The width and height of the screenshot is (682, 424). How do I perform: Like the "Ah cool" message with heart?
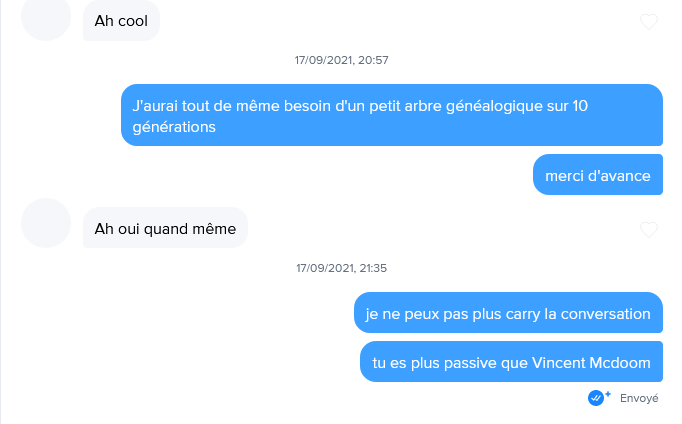click(x=649, y=21)
